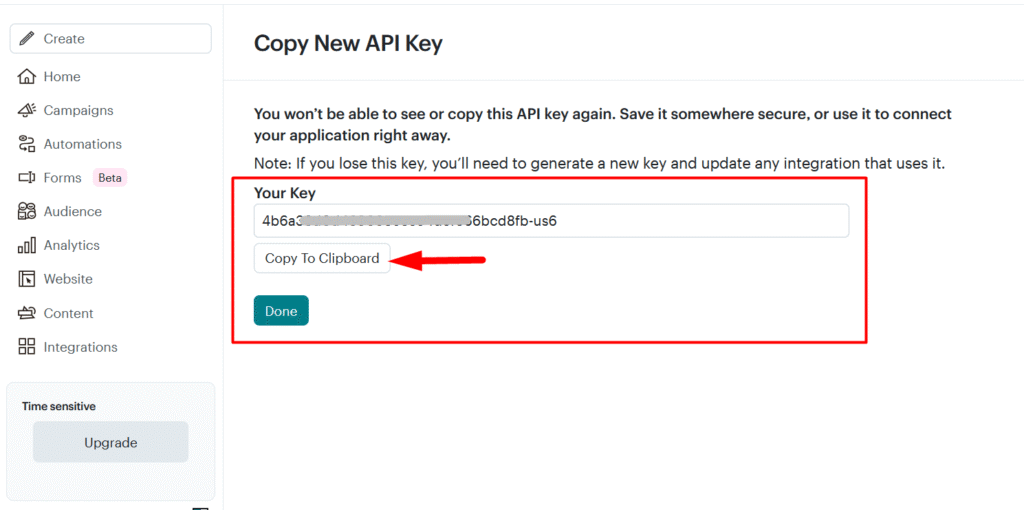Click the Automations workflow icon
Screen dimensions: 1024x510
pos(27,144)
